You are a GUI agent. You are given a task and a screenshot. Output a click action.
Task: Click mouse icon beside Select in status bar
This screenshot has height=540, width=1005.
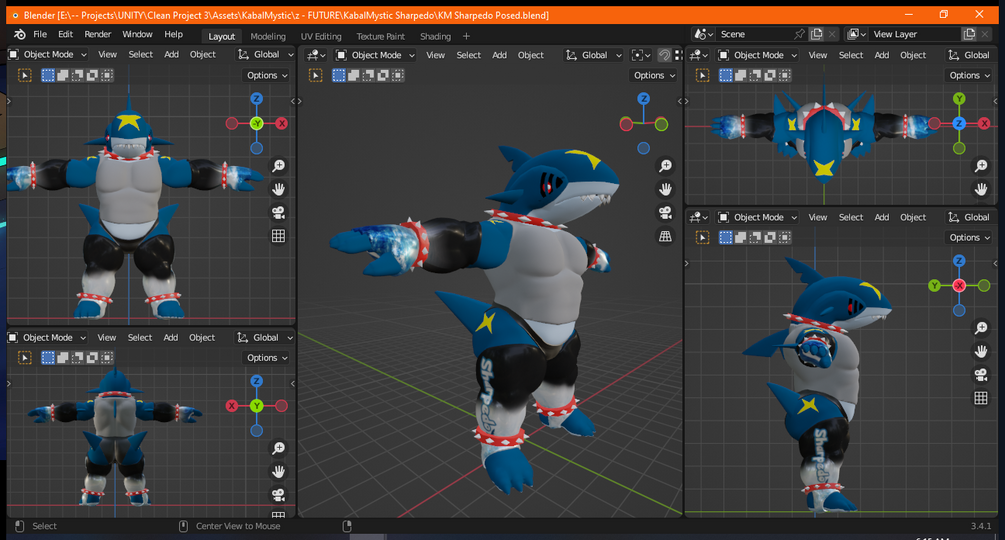tap(19, 526)
